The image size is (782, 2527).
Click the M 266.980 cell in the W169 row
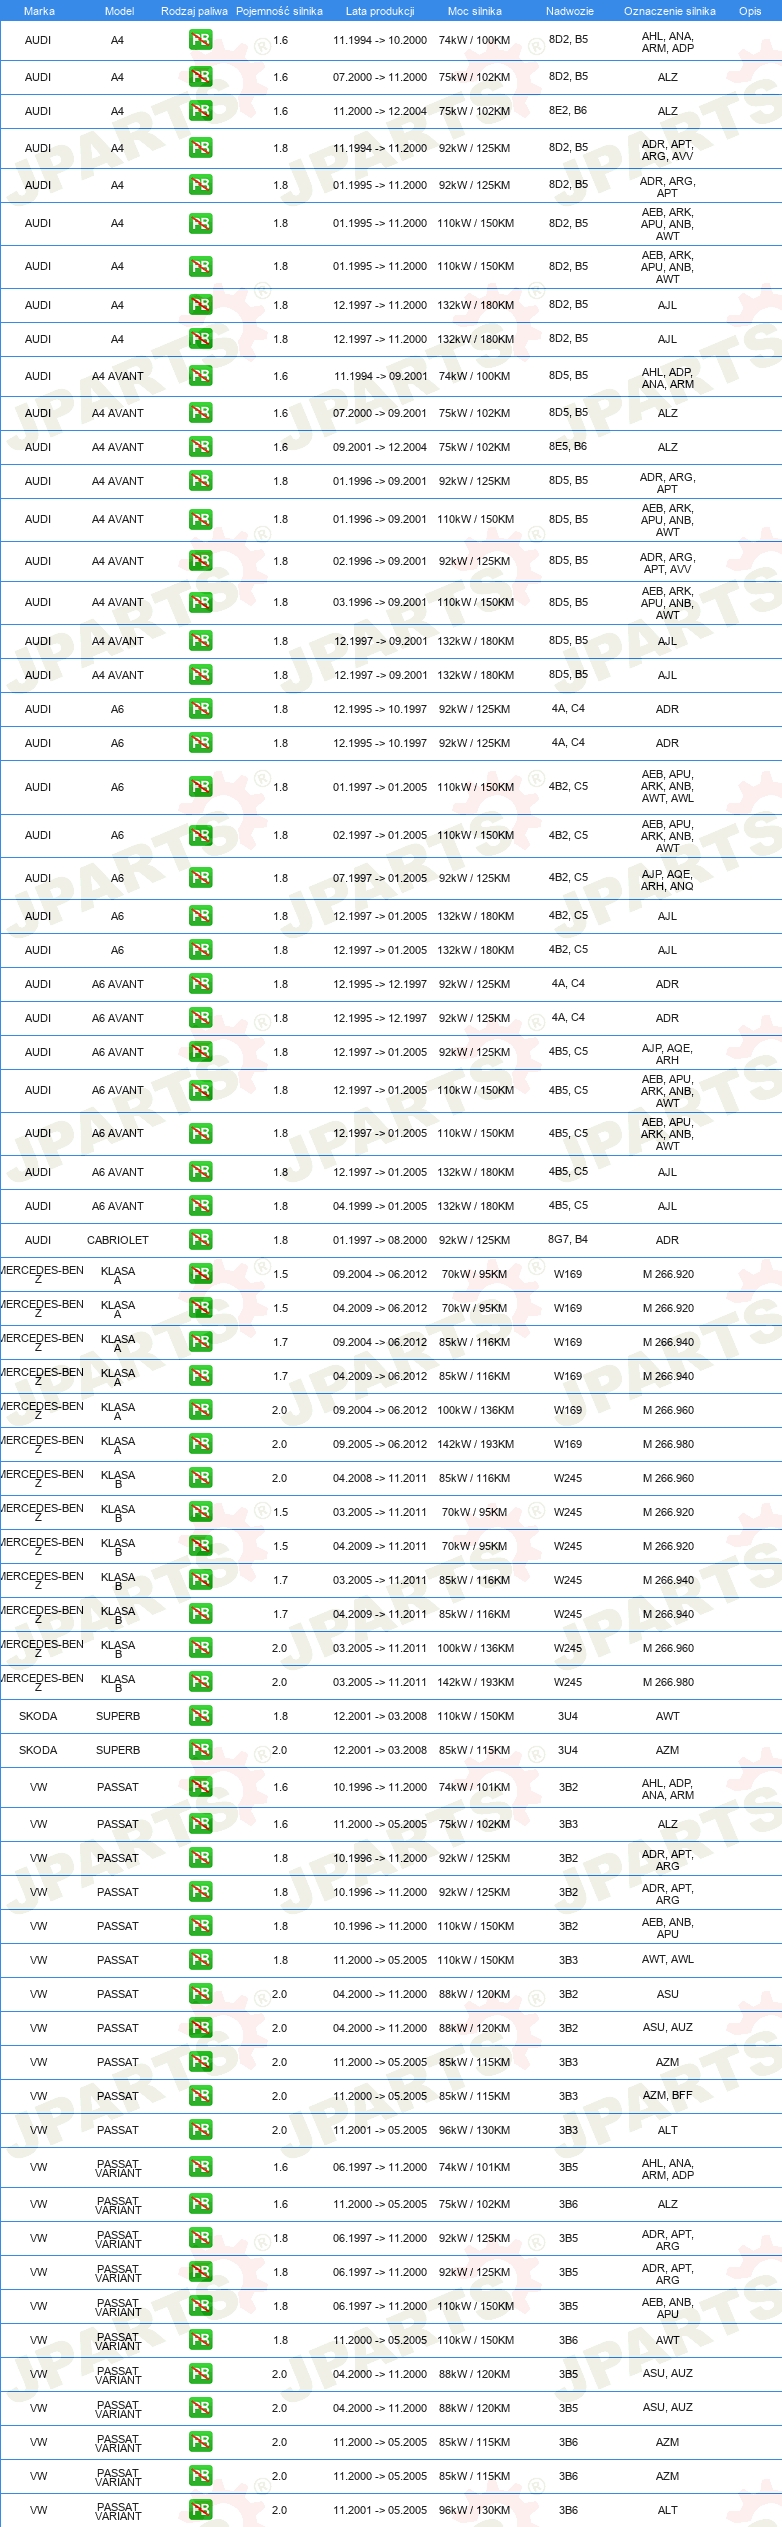click(x=668, y=1444)
